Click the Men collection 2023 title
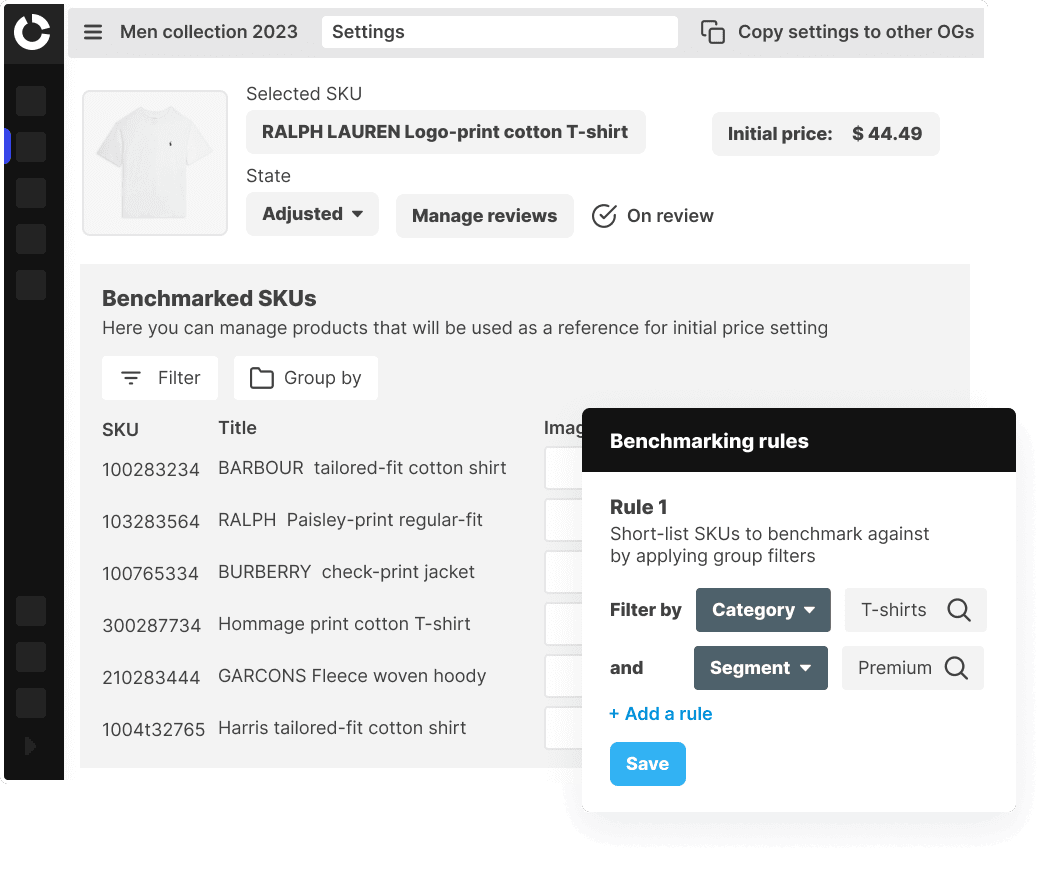 click(208, 31)
